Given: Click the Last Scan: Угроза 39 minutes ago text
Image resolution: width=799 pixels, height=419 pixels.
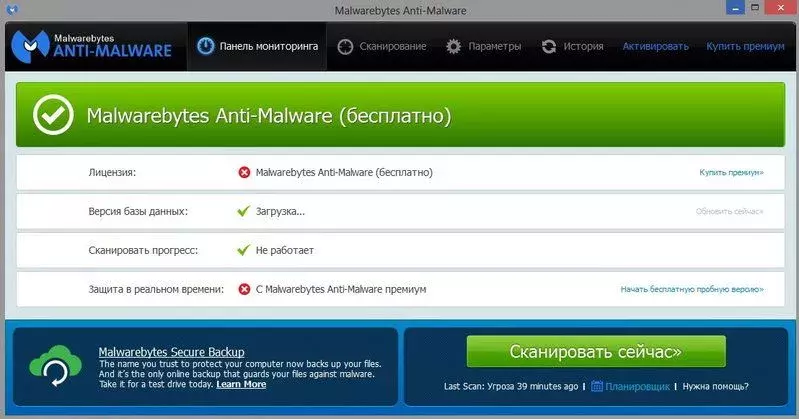Looking at the screenshot, I should pyautogui.click(x=511, y=386).
